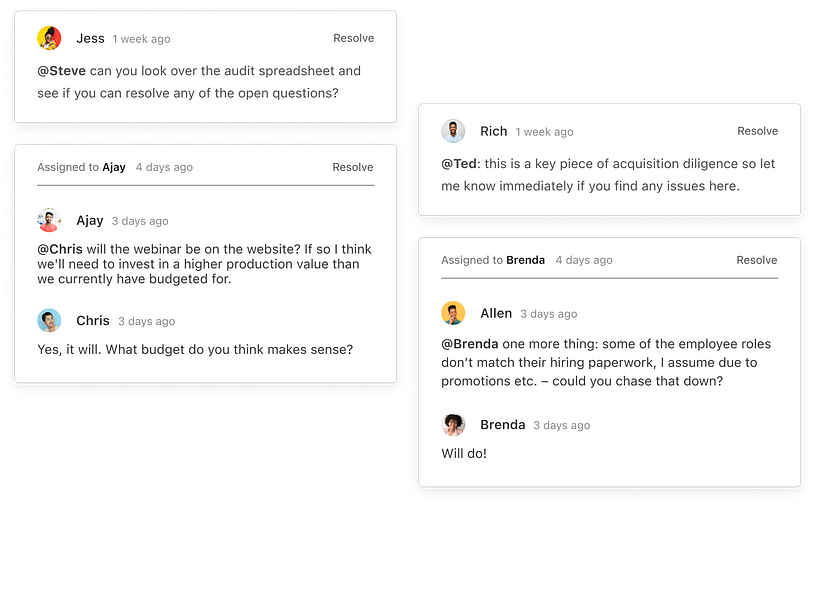
Task: Click Brenda's avatar beside her reply
Action: (453, 425)
